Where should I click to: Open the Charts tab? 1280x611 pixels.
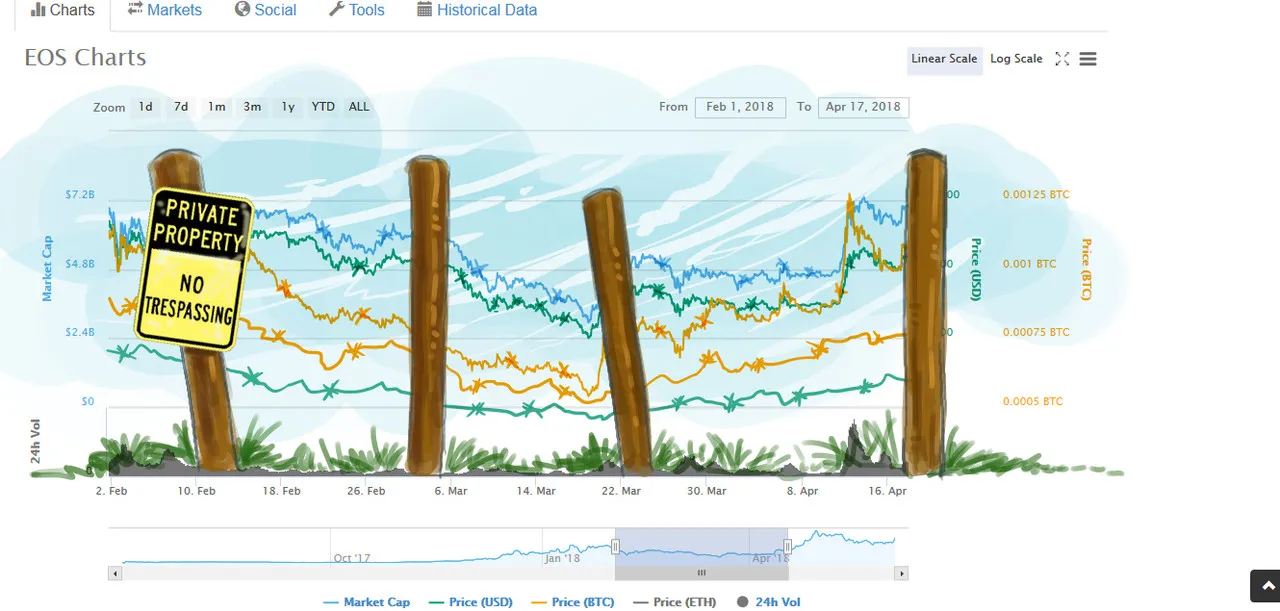click(62, 11)
